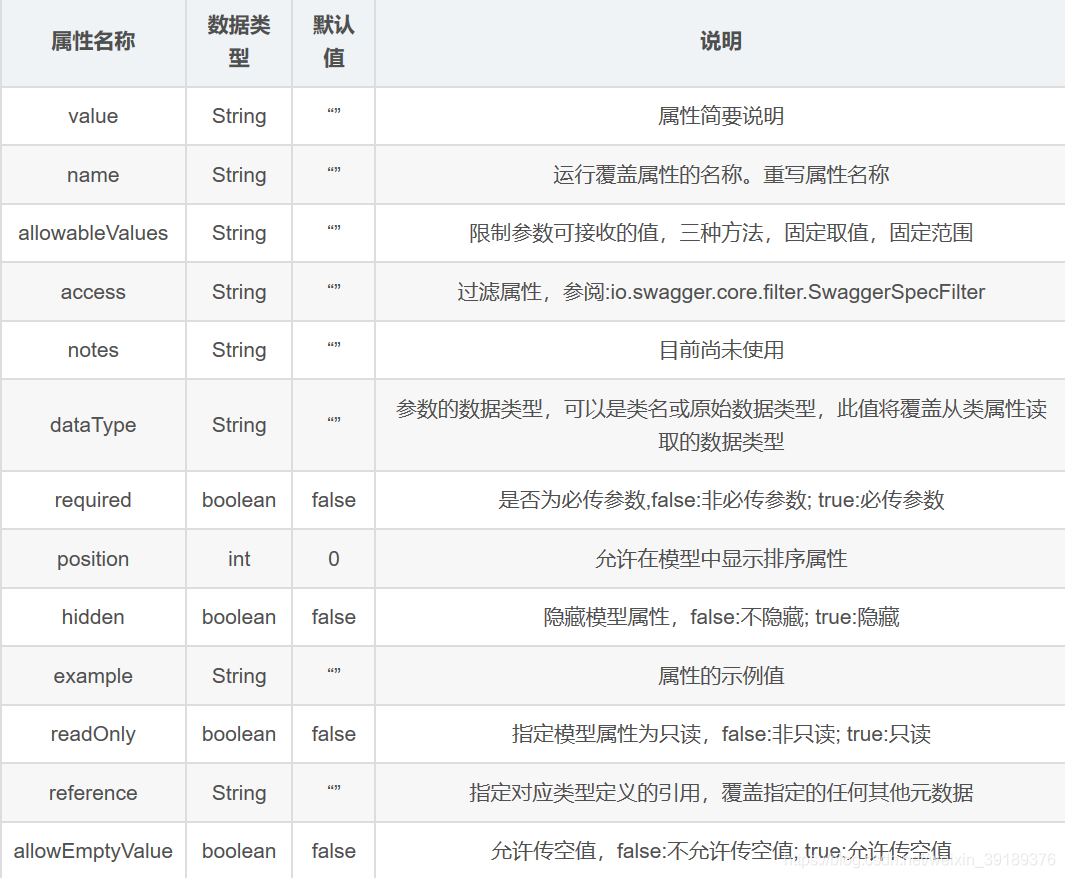
Task: Click the access property name
Action: [93, 291]
